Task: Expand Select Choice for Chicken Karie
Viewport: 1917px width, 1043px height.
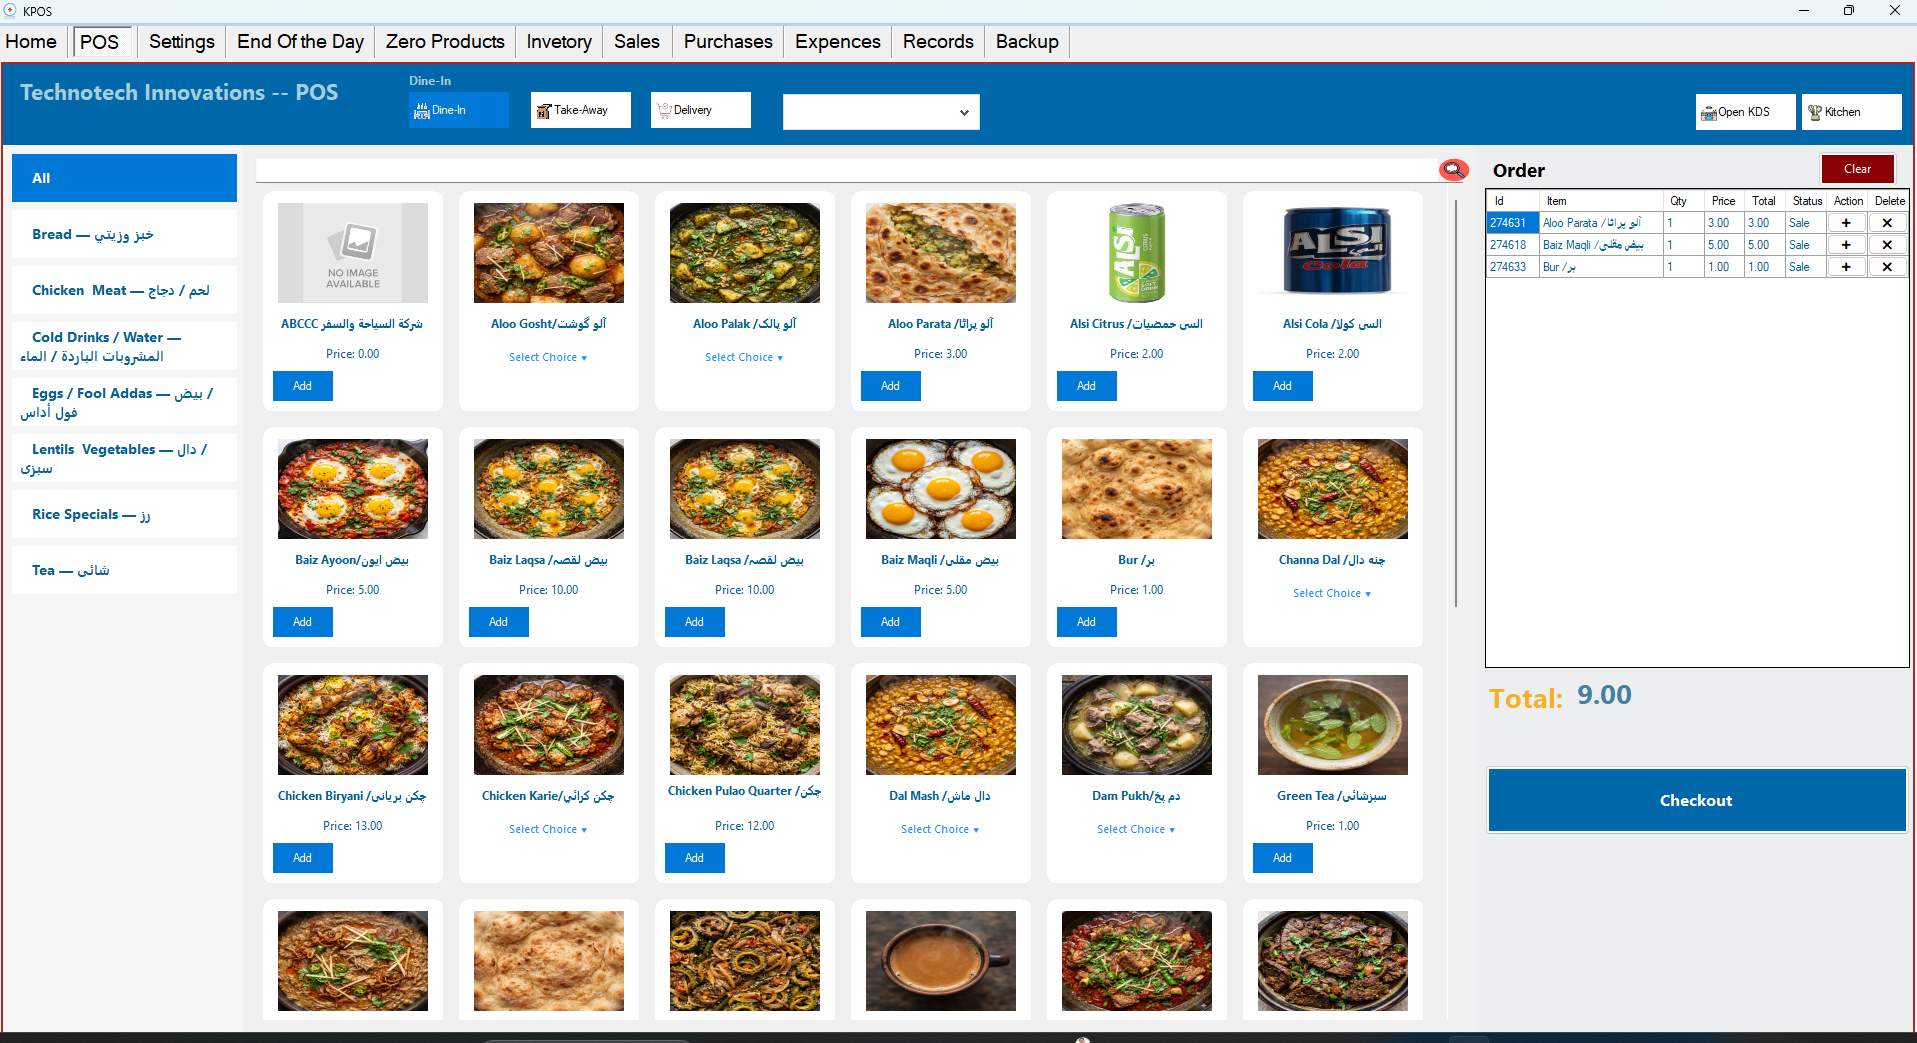Action: coord(548,829)
